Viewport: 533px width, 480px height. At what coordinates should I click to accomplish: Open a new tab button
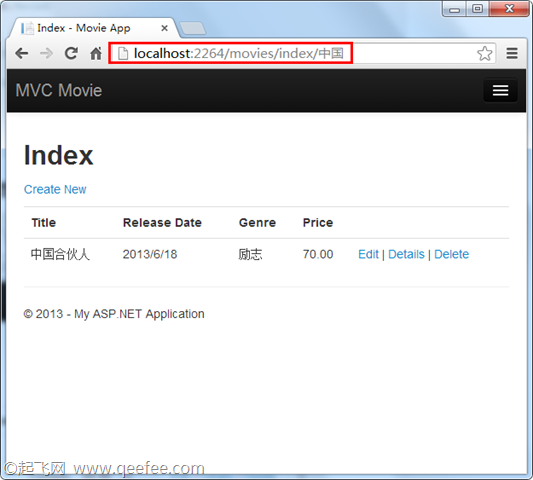[x=192, y=28]
